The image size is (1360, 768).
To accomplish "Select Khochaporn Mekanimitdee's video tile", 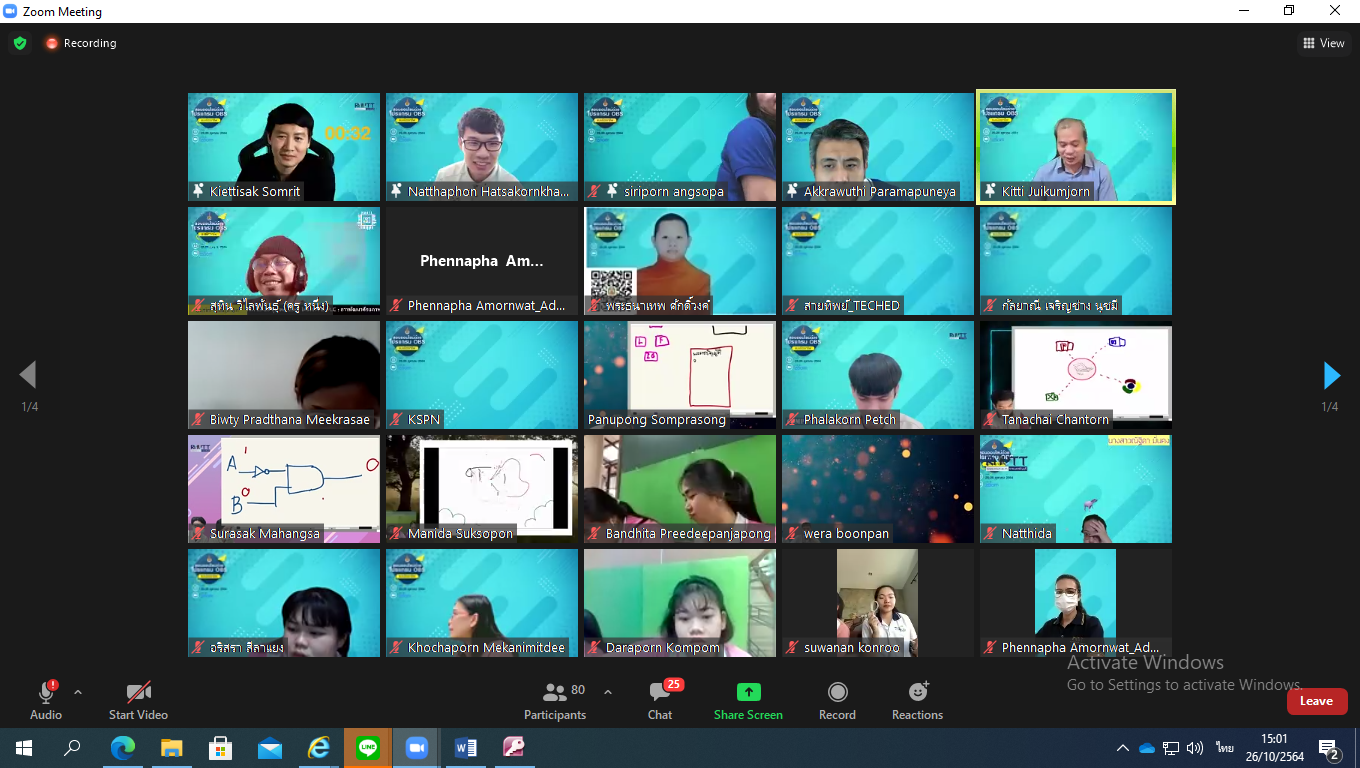I will click(482, 603).
